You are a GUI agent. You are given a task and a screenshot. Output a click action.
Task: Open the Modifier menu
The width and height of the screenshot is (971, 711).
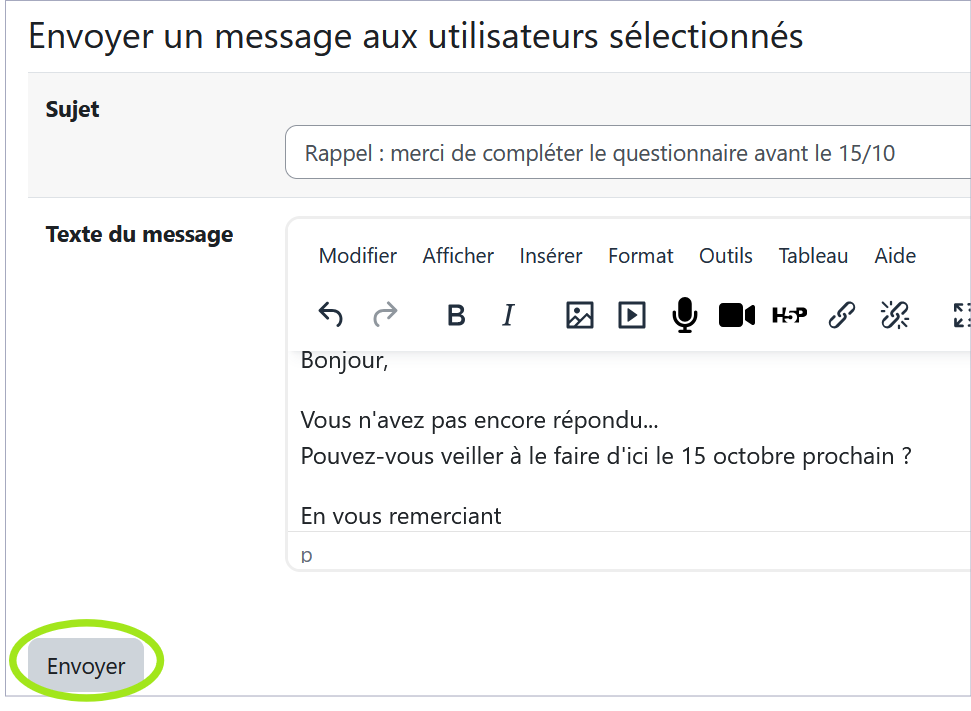pos(358,256)
